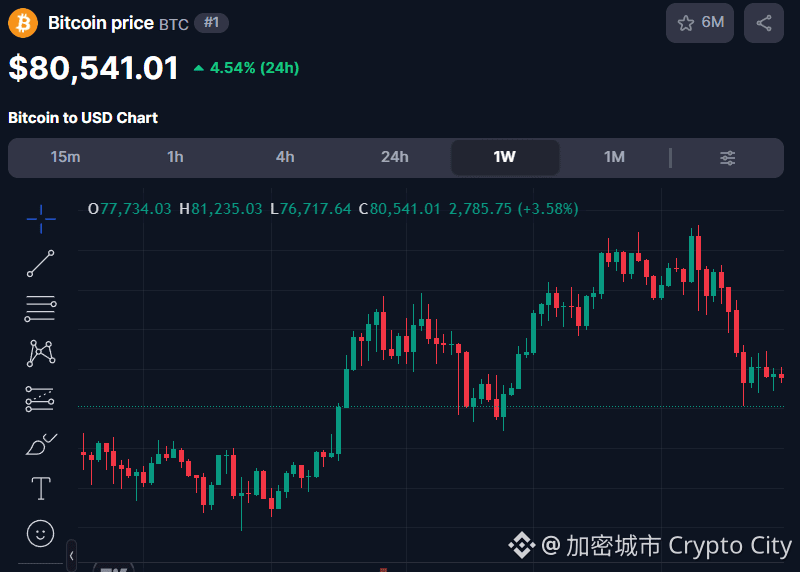
Task: Switch chart to 1h interval
Action: [175, 157]
